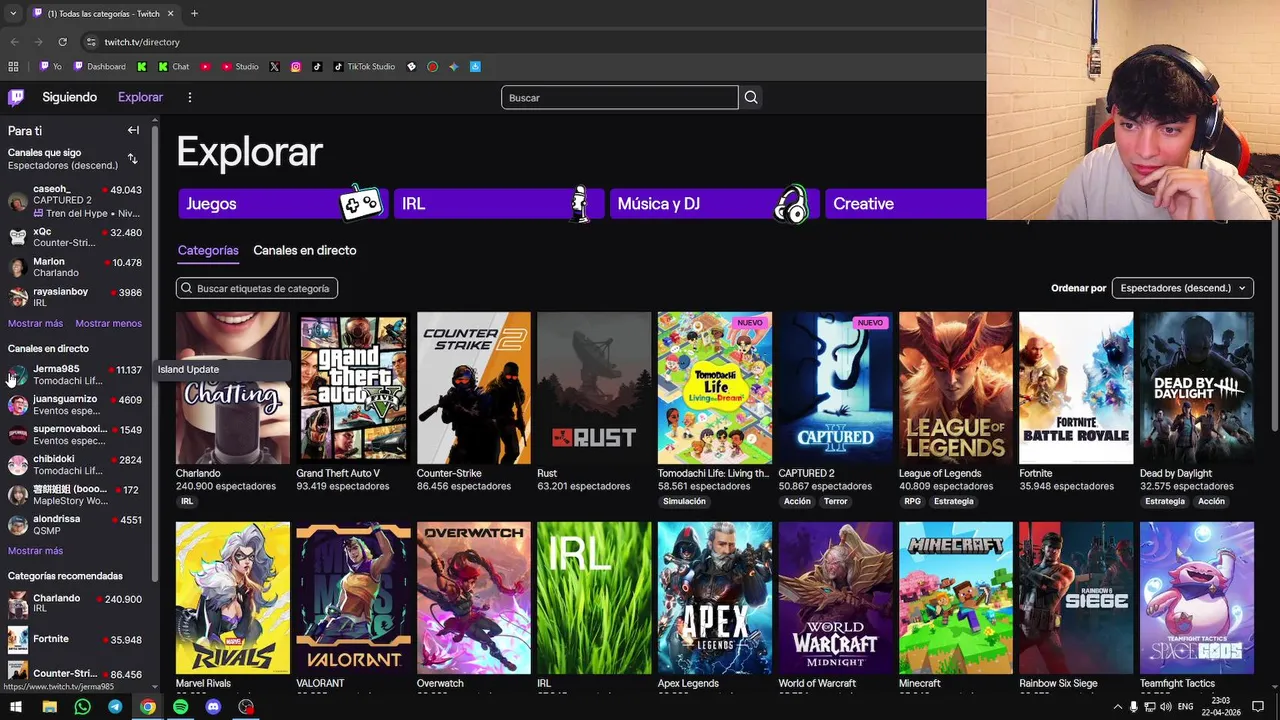Open the Rust category cover
Viewport: 1280px width, 720px height.
pos(594,388)
